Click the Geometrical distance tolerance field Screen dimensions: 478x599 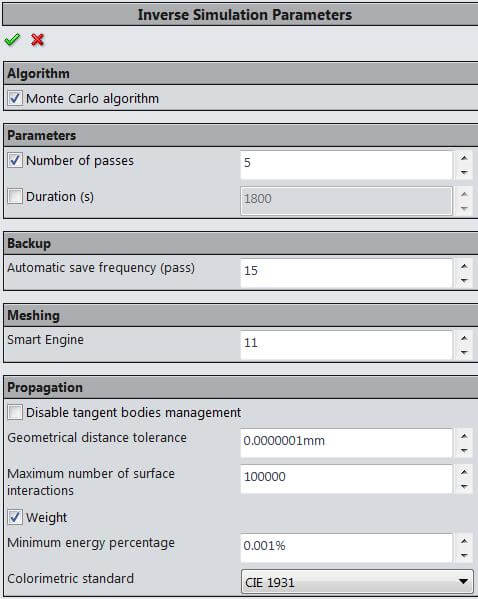pos(346,443)
